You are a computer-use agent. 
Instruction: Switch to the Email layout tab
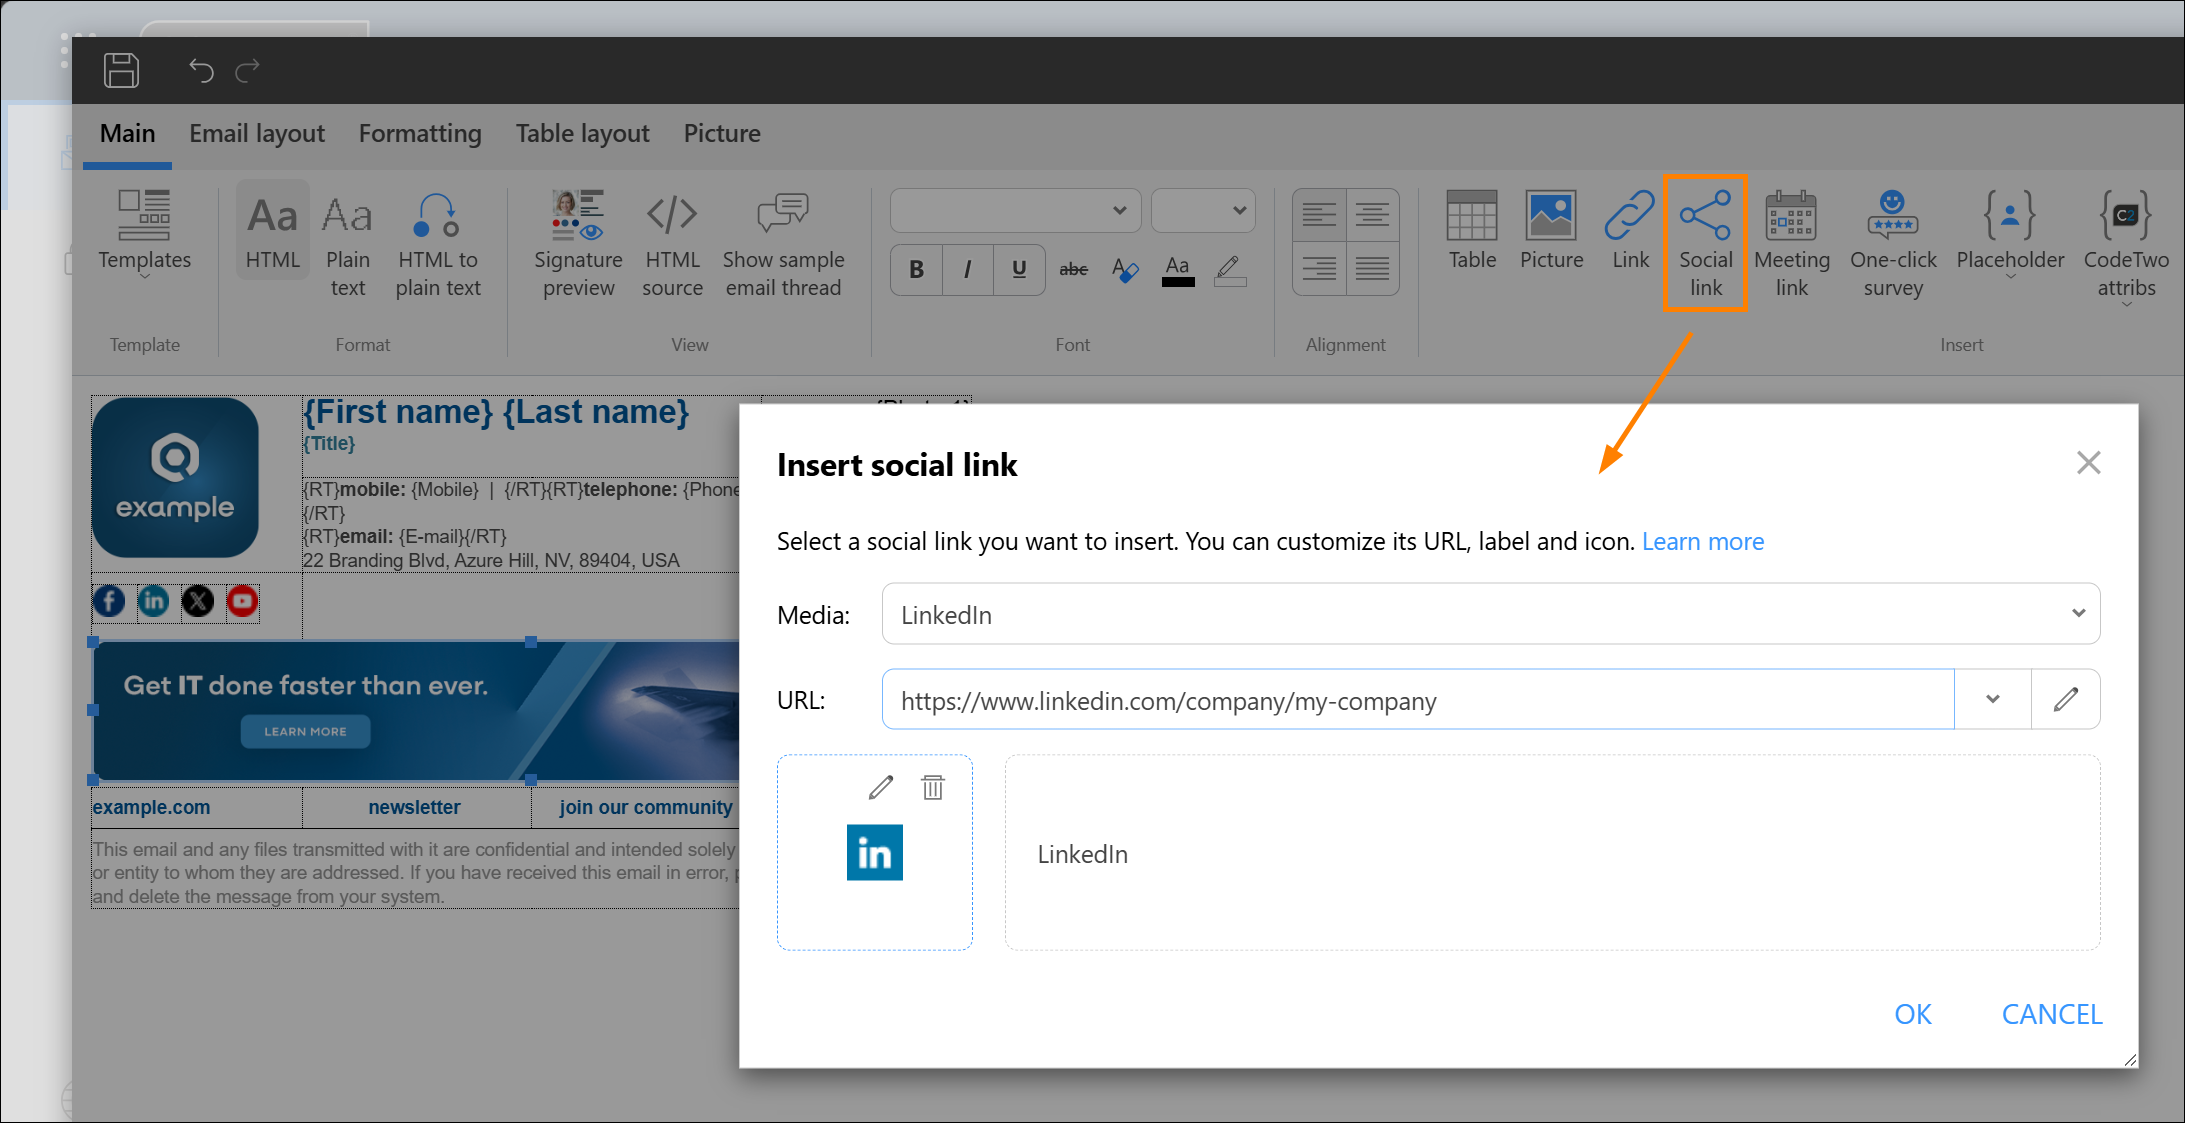pos(257,134)
